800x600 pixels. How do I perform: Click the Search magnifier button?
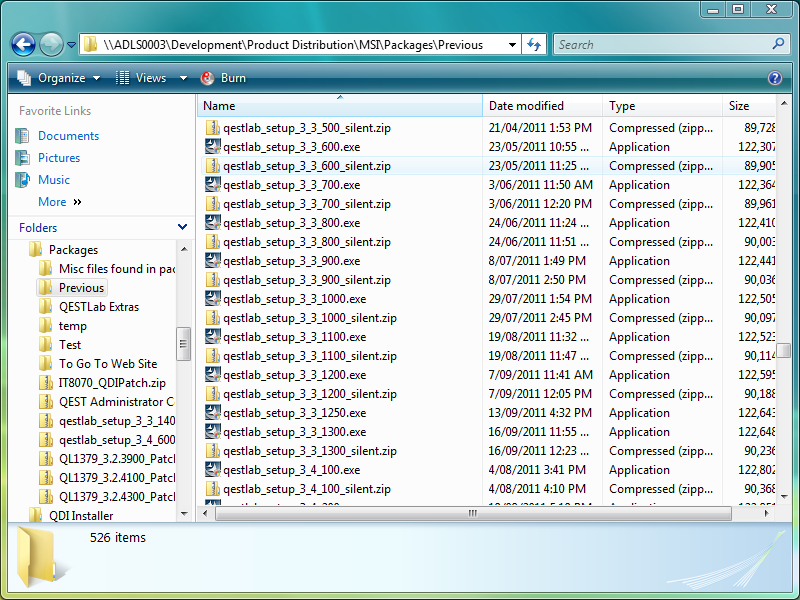[x=778, y=44]
